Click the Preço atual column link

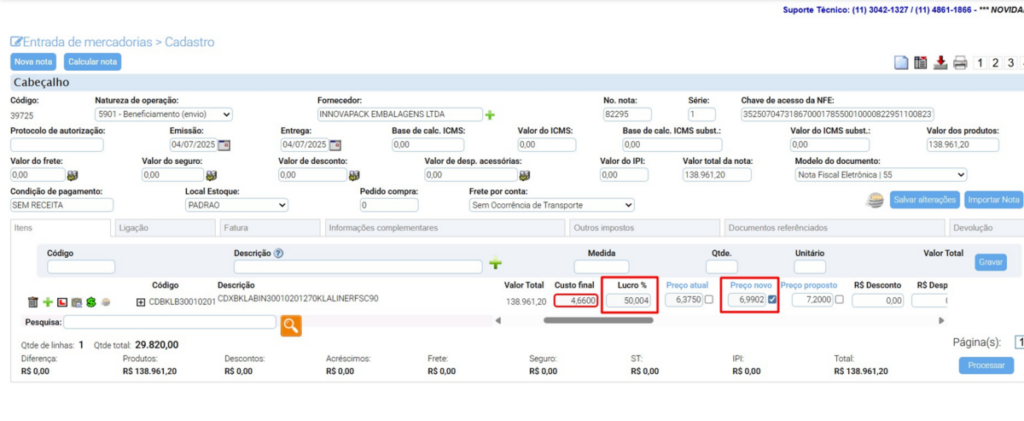tap(687, 285)
